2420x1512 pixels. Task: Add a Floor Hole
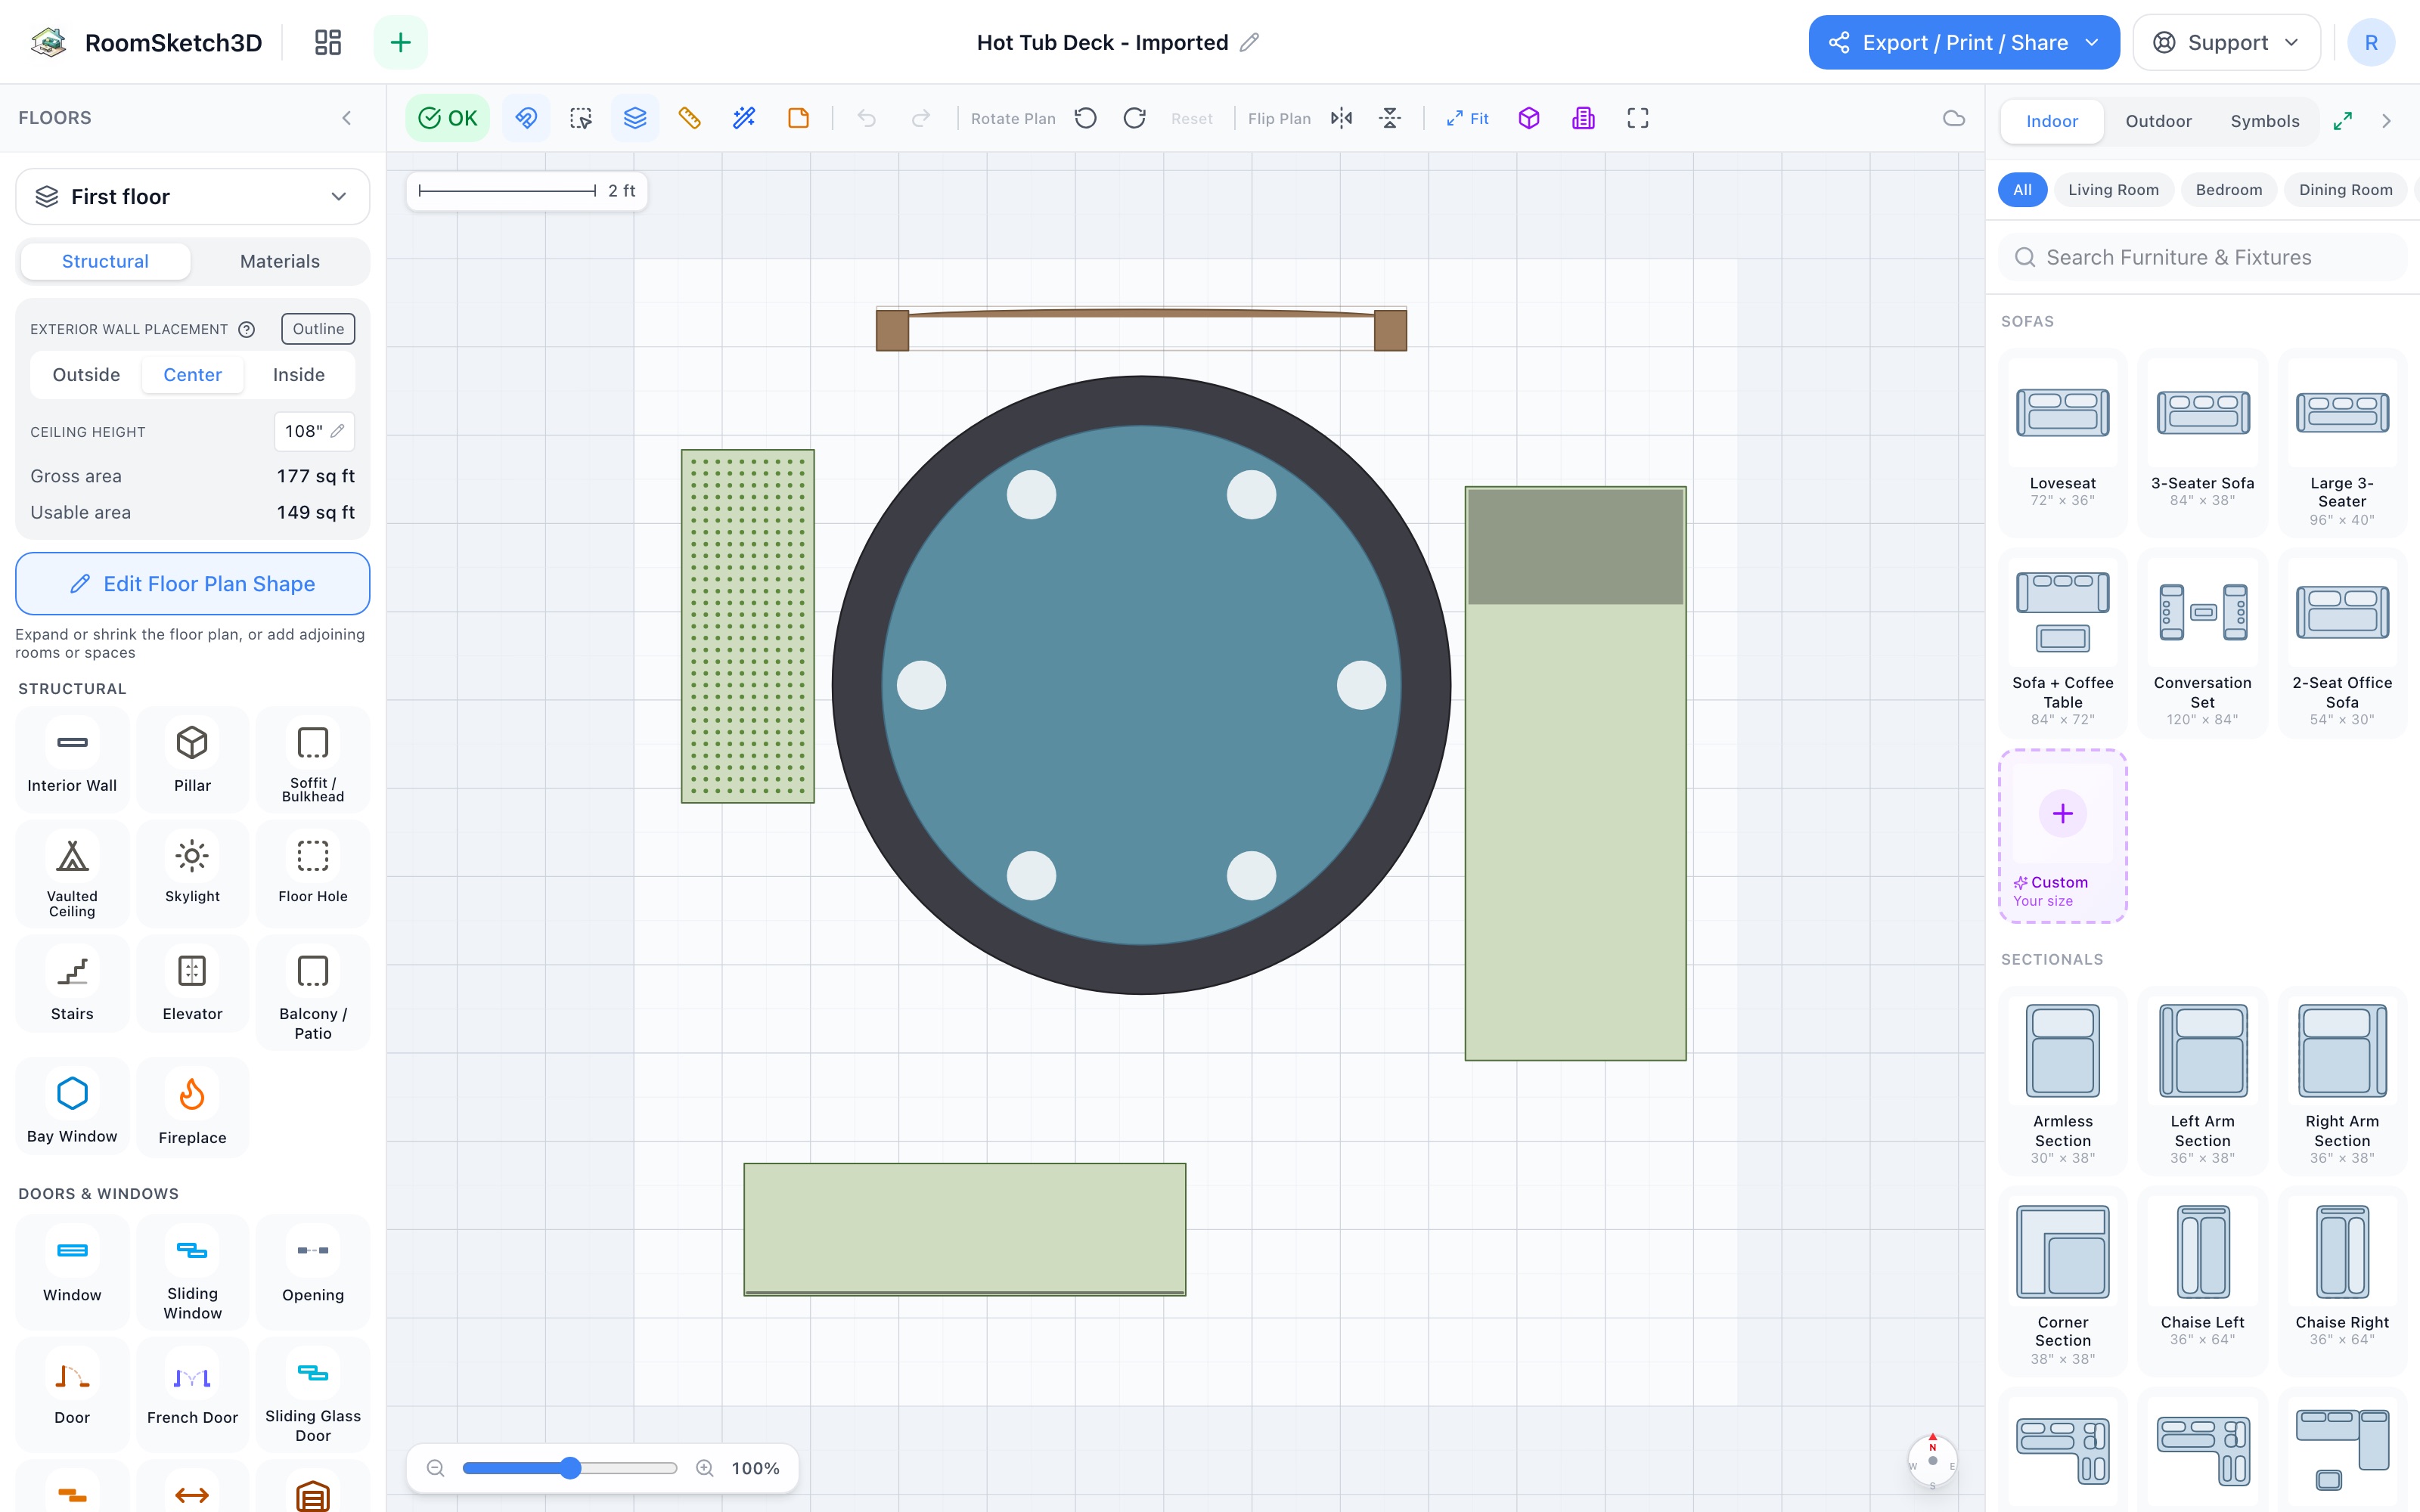point(313,874)
